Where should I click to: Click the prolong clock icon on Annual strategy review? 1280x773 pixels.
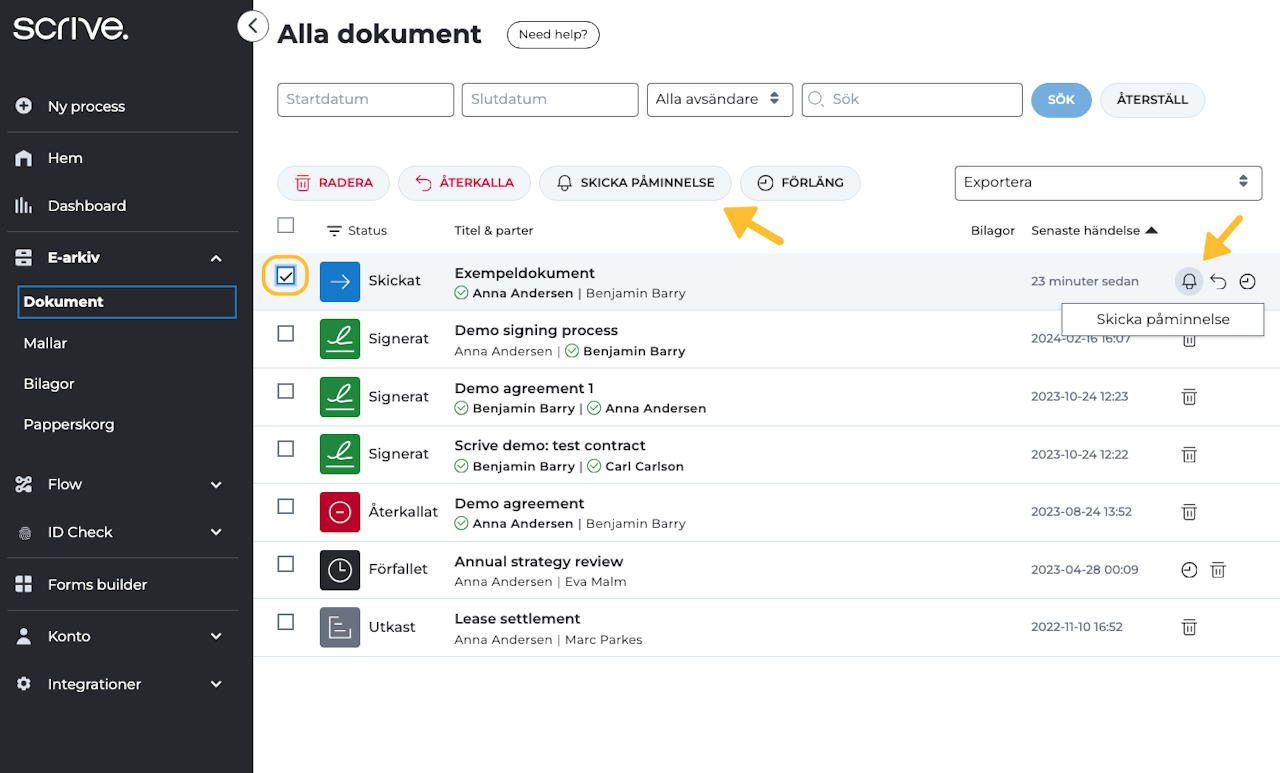[x=1189, y=570]
